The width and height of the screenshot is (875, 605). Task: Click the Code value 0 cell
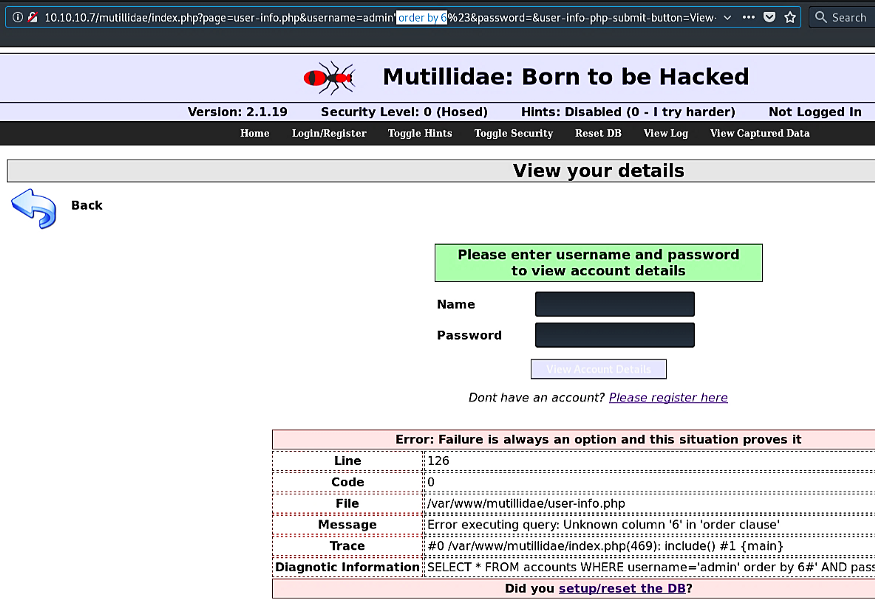click(x=431, y=482)
